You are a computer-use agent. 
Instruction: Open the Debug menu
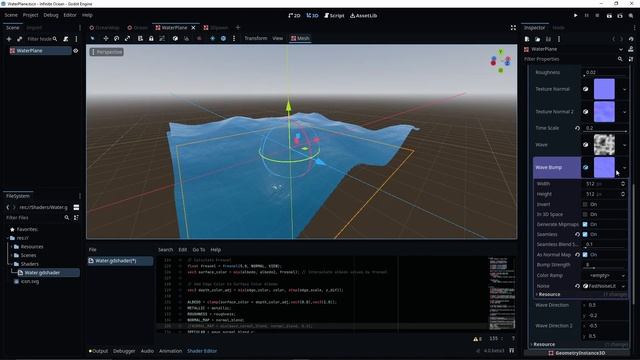51,15
